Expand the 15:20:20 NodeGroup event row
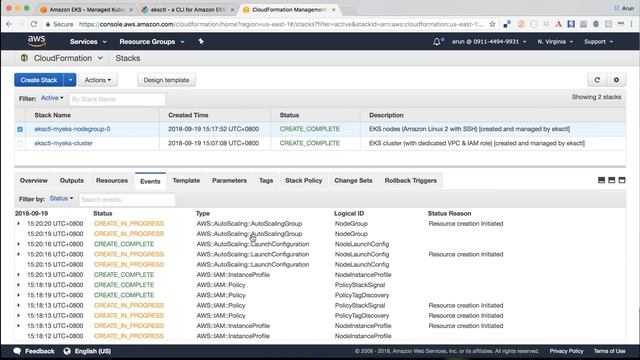 click(x=18, y=224)
